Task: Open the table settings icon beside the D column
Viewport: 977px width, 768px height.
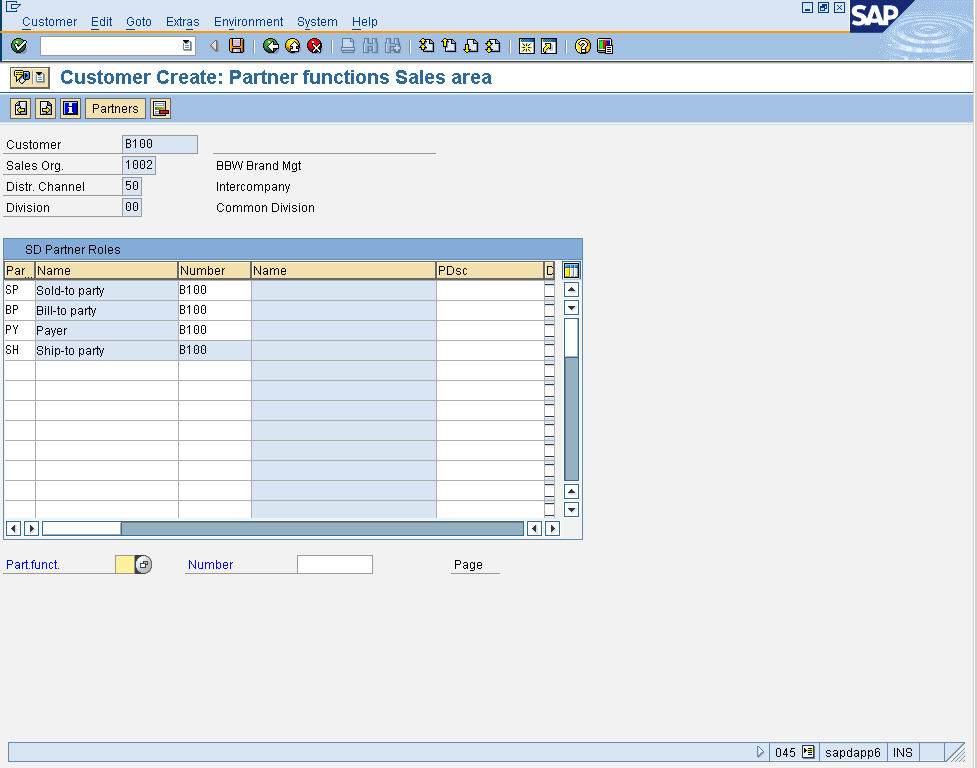Action: pyautogui.click(x=571, y=270)
